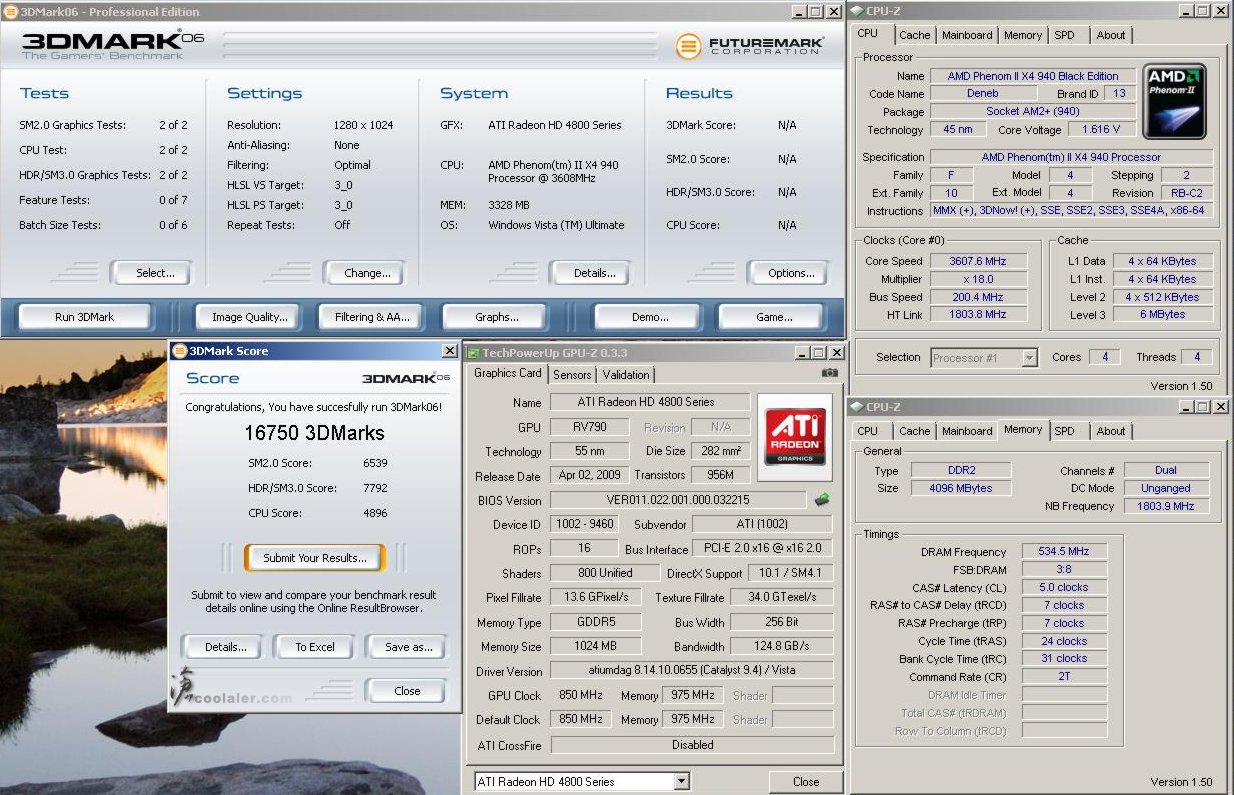Click the upper CPU-Z window title icon

[x=856, y=11]
